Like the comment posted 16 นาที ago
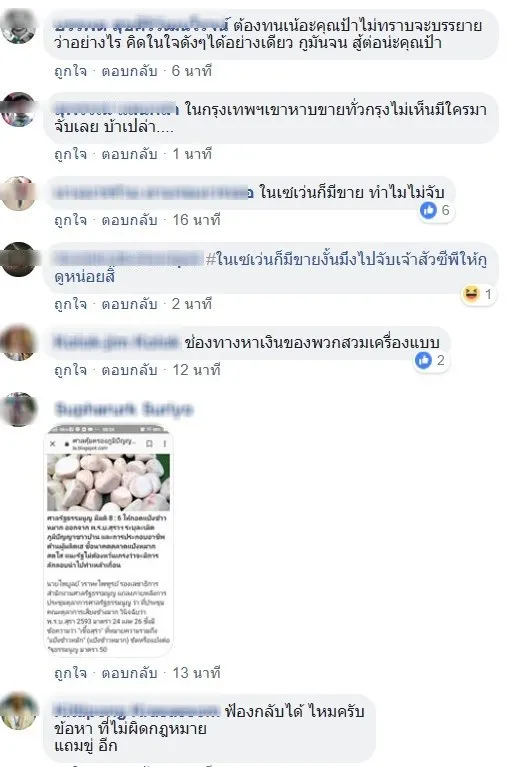This screenshot has height=767, width=512. click(x=70, y=220)
